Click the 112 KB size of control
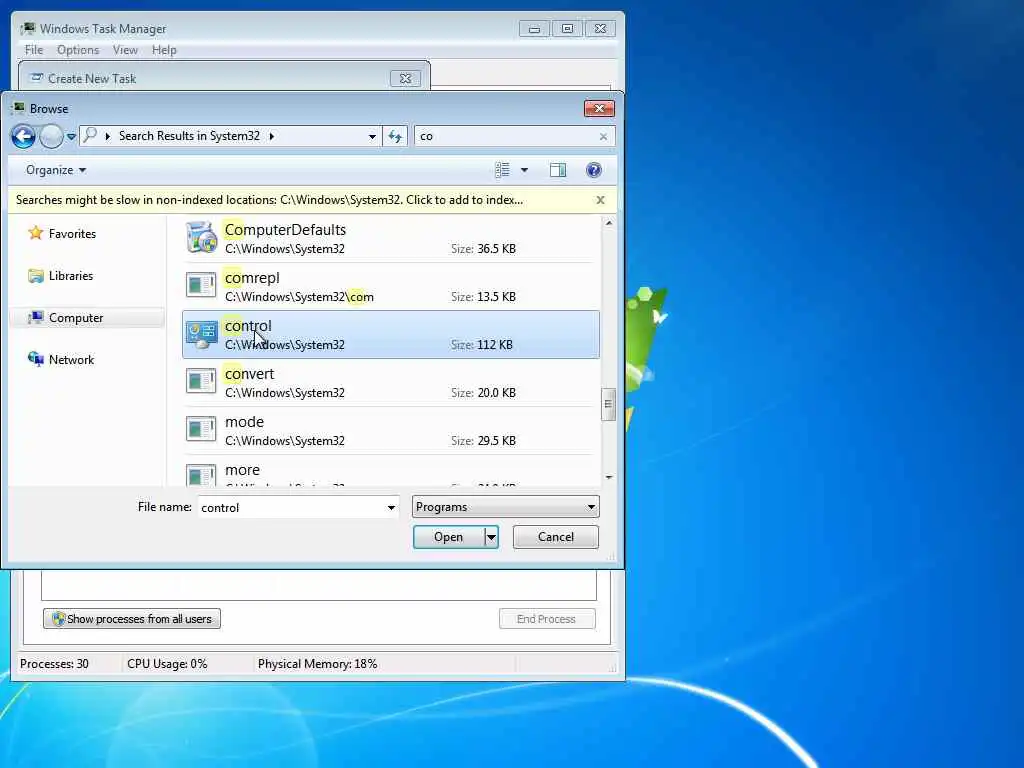This screenshot has height=768, width=1024. (494, 345)
